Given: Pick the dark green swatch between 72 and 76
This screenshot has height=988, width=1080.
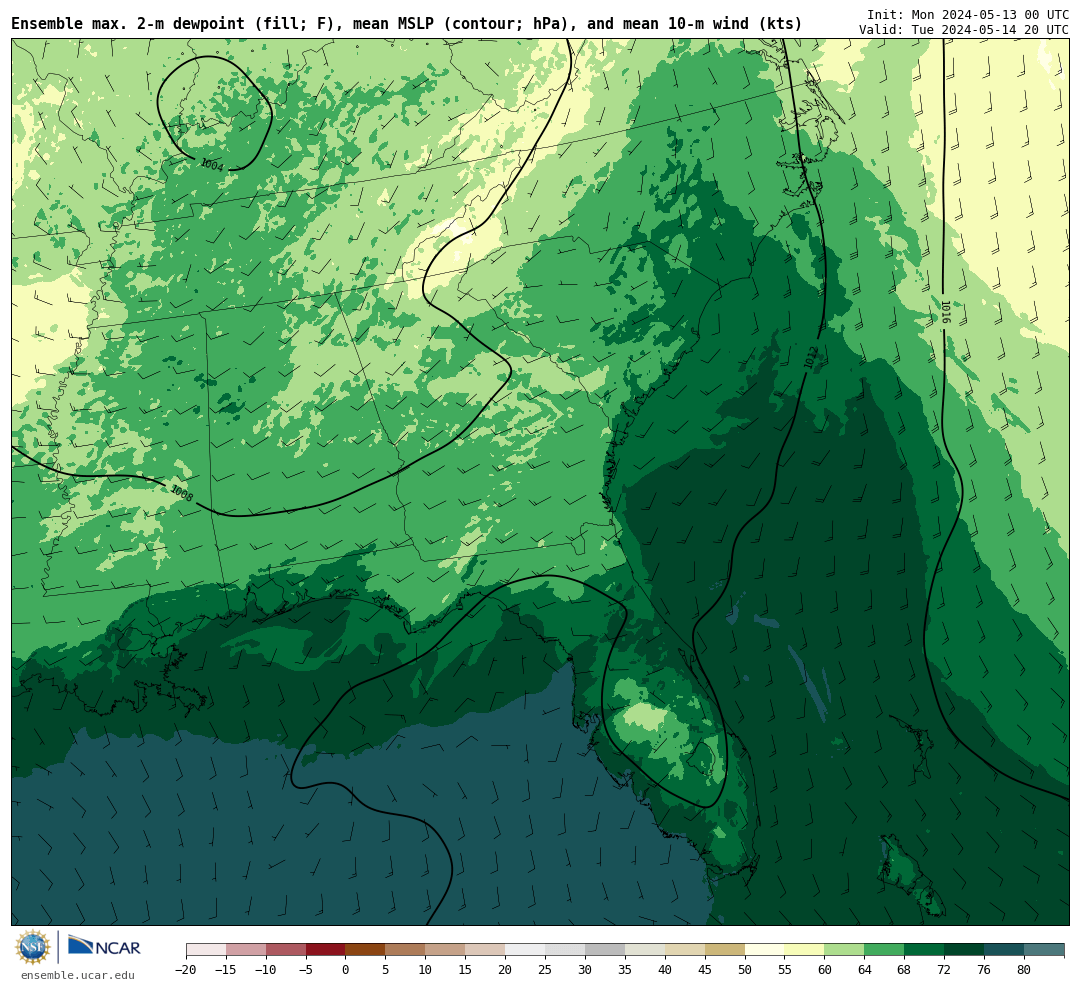Looking at the screenshot, I should [964, 950].
